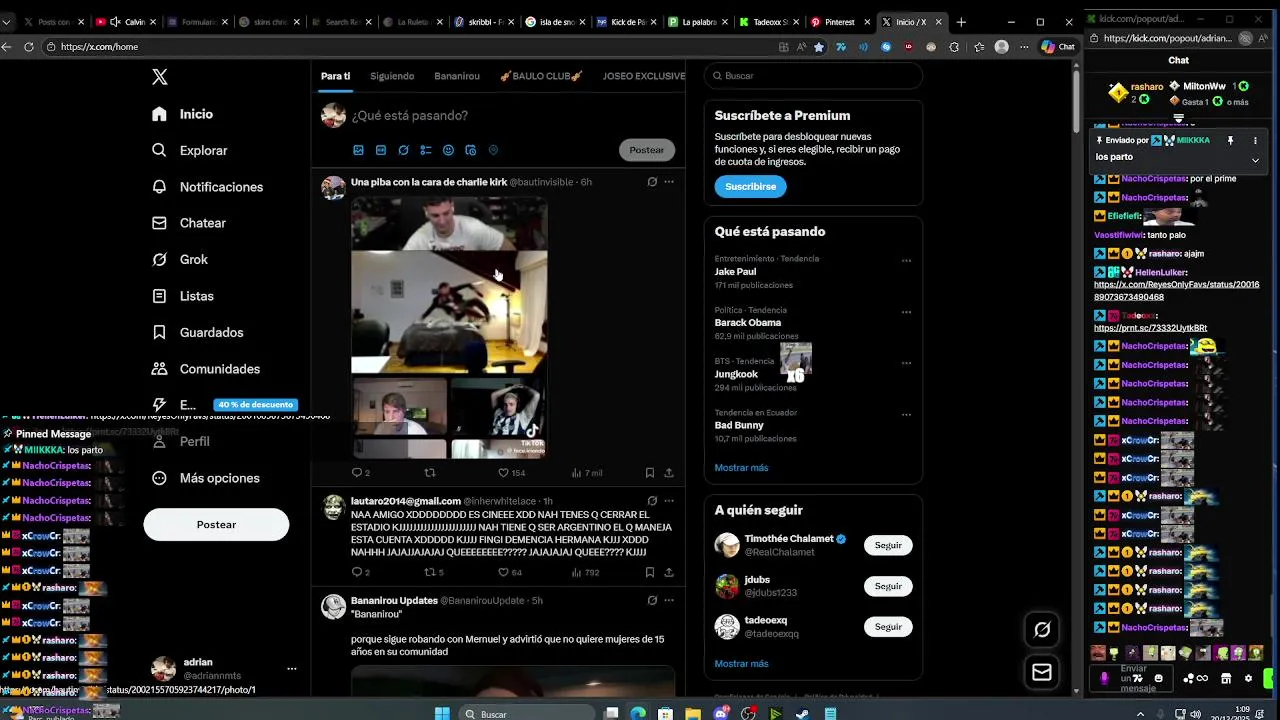This screenshot has height=720, width=1280.
Task: Open the Jake Paul trend
Action: click(x=735, y=272)
